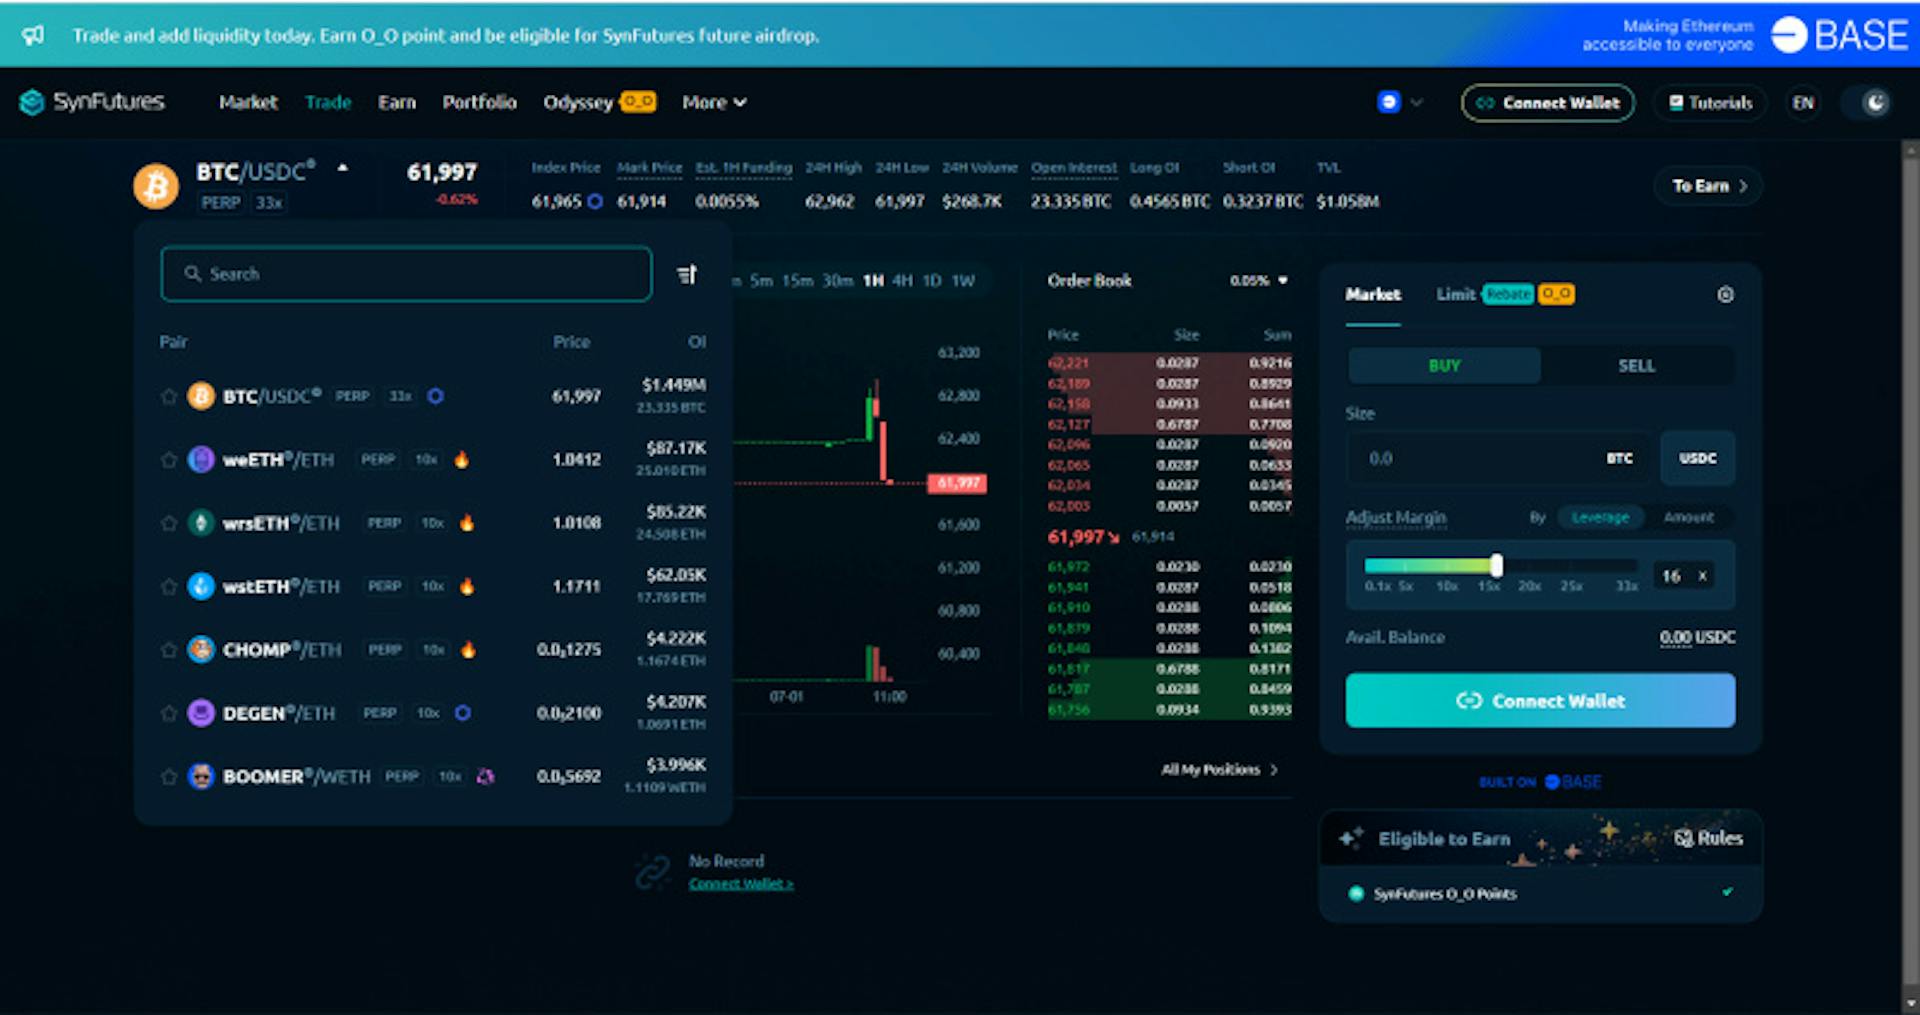Click the purple icon on BOOMER row

[x=486, y=776]
